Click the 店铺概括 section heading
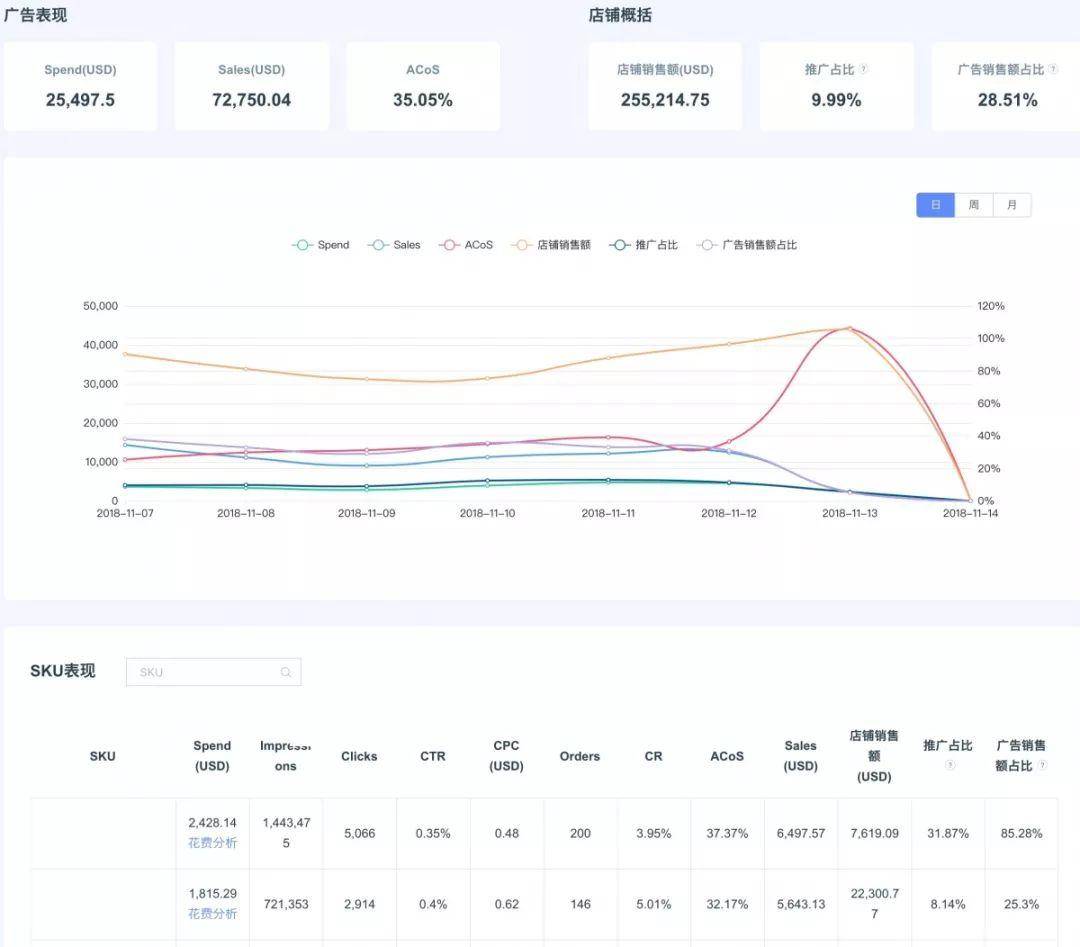 coord(620,15)
